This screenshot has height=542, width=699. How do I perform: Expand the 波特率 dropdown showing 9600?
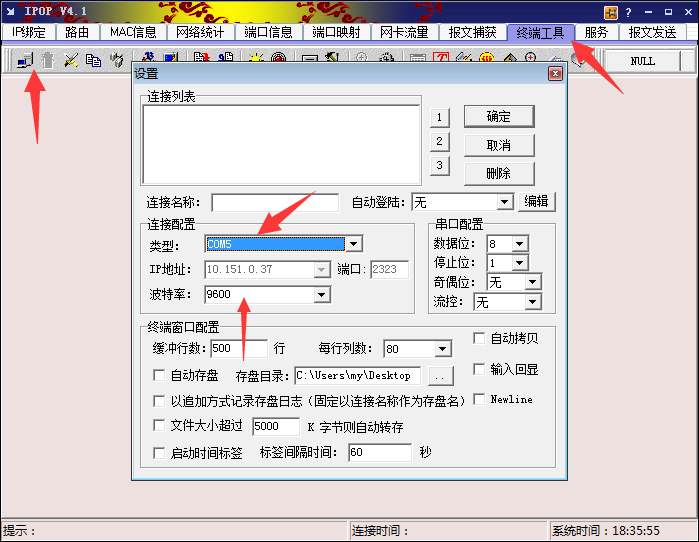(x=321, y=294)
